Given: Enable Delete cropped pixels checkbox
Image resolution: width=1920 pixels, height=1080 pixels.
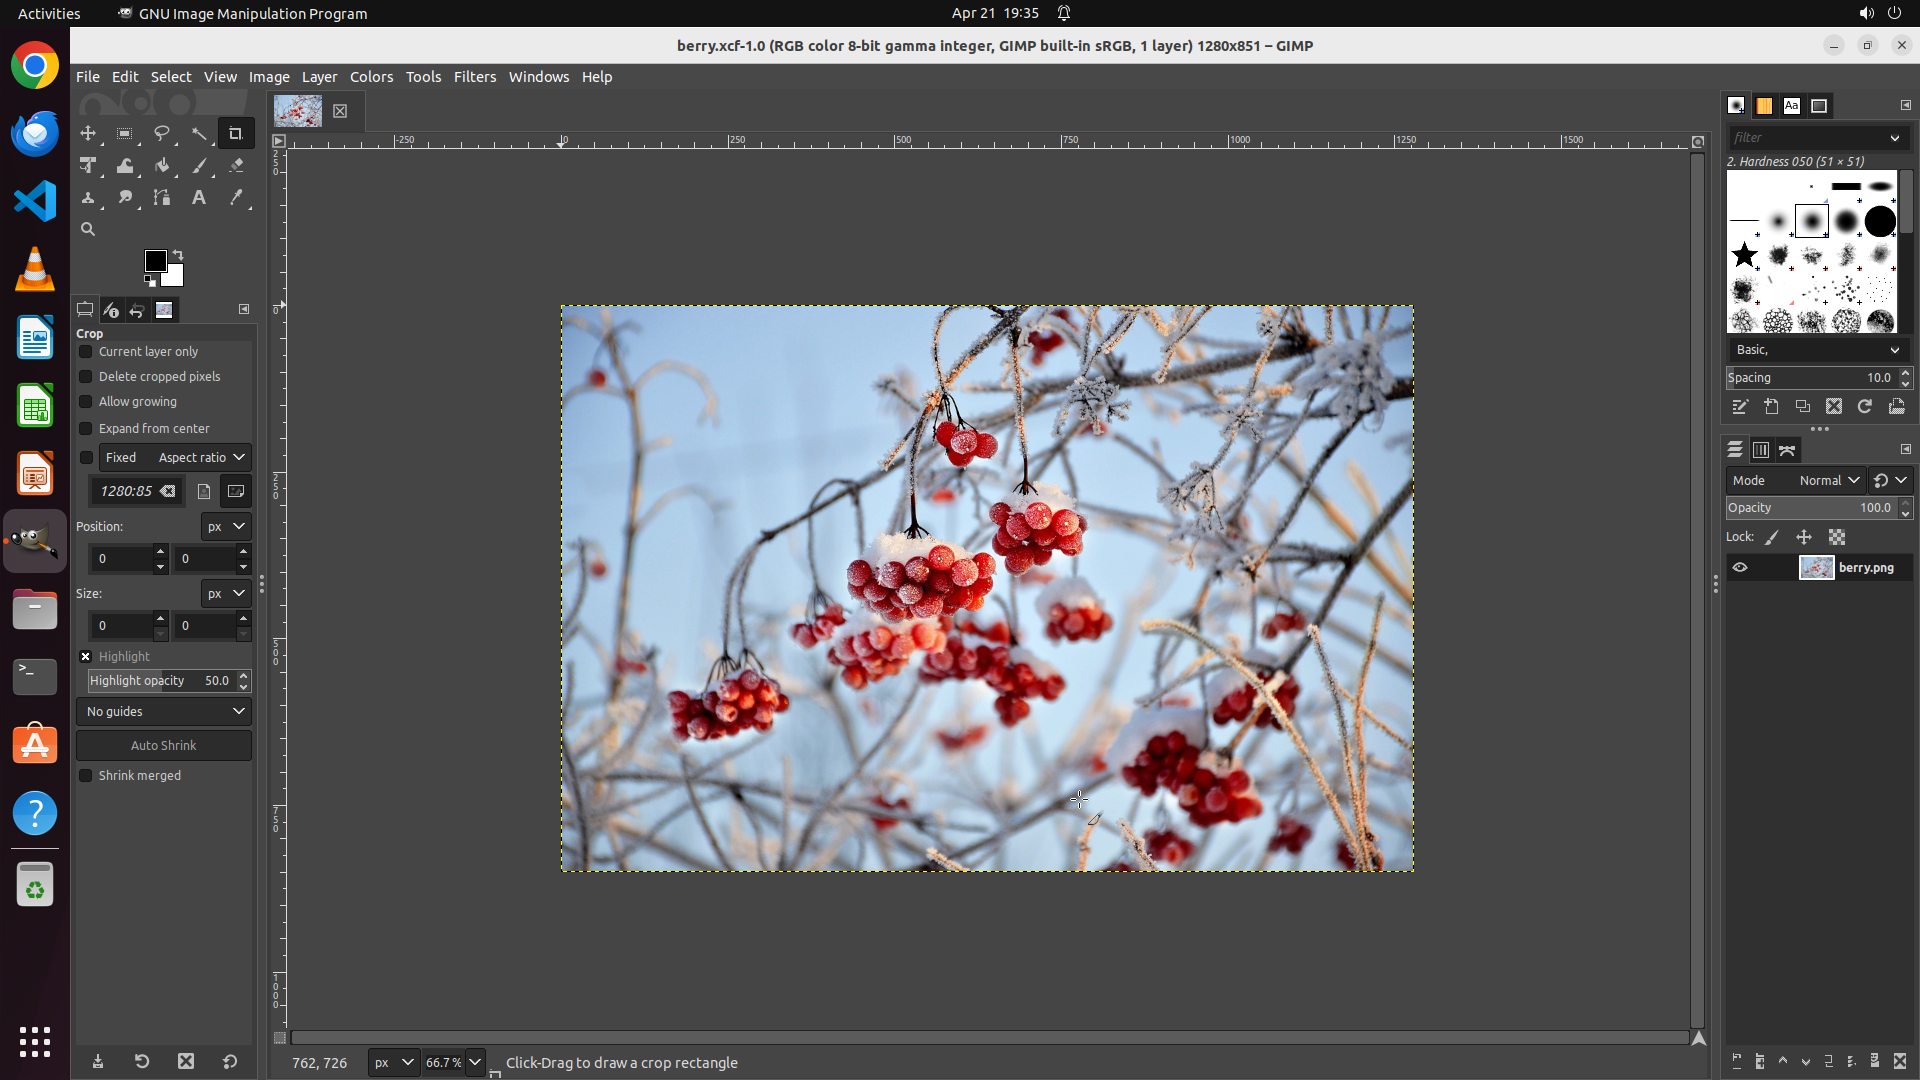Looking at the screenshot, I should click(86, 377).
